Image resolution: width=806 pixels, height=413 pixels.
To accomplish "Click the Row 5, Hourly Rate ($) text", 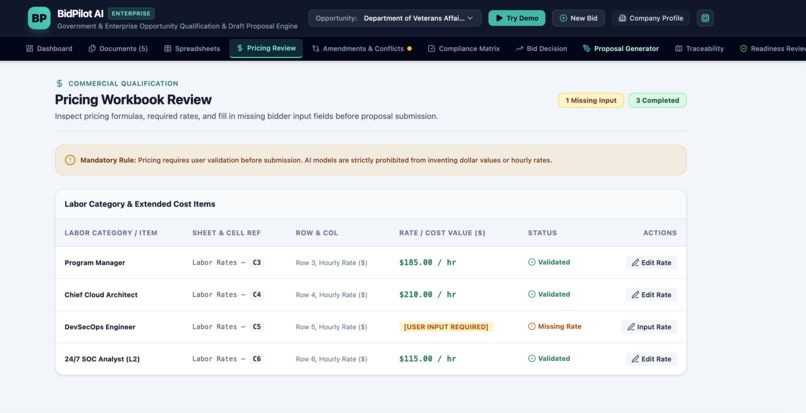I will click(332, 327).
